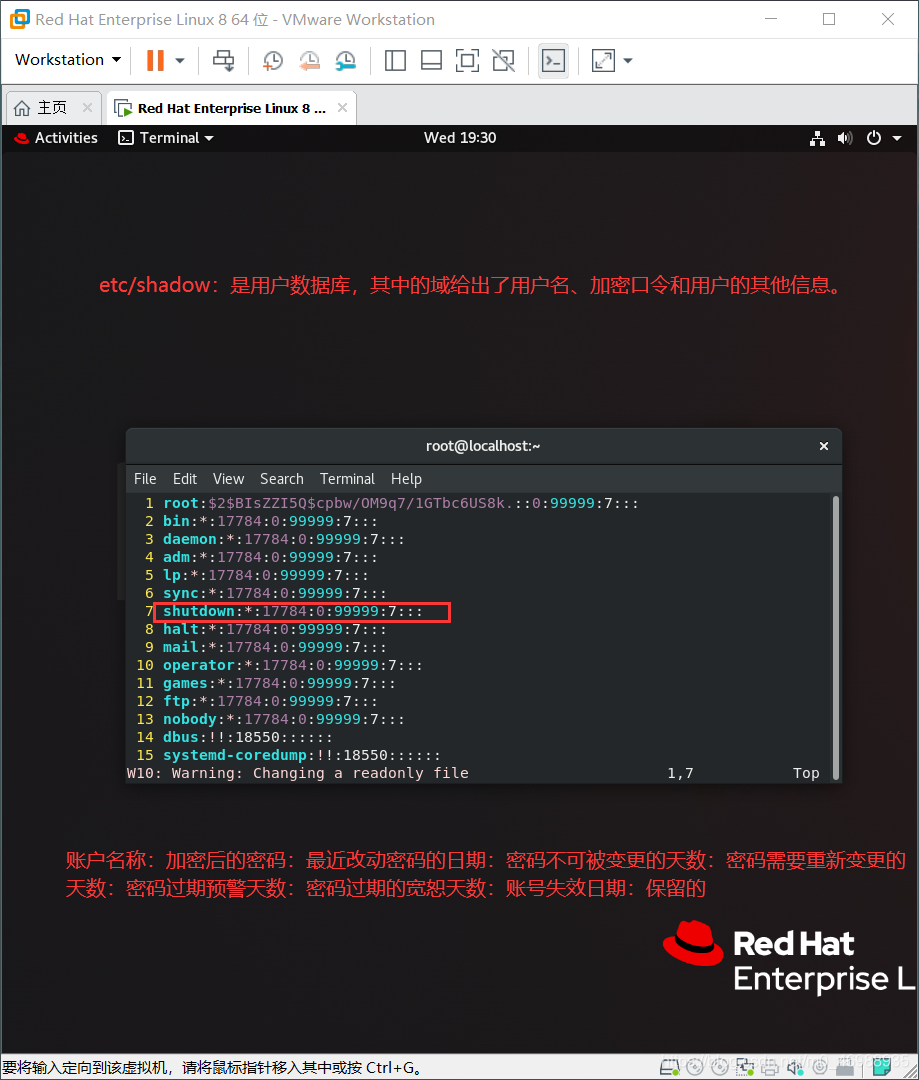Click the stretch guest display icon
Screen dimensions: 919x1080
(x=603, y=61)
